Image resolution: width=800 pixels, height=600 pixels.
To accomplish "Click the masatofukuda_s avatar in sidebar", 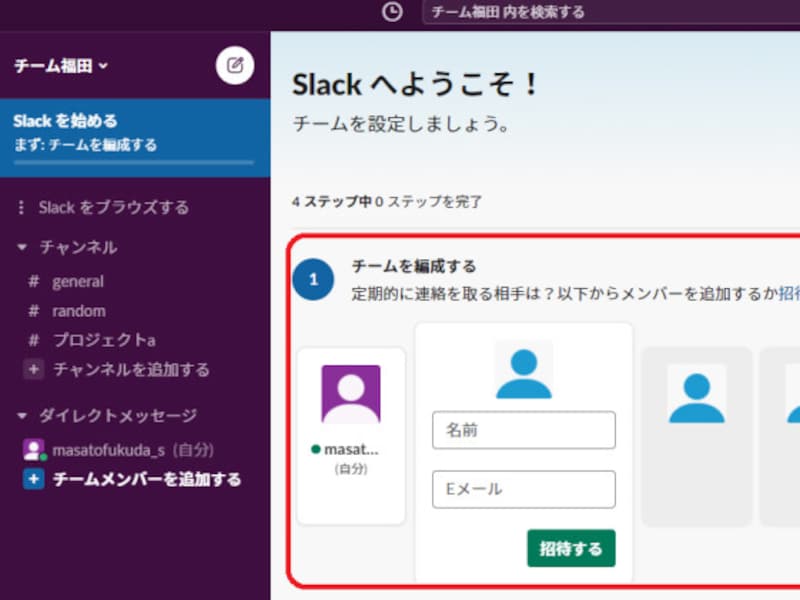I will point(34,450).
